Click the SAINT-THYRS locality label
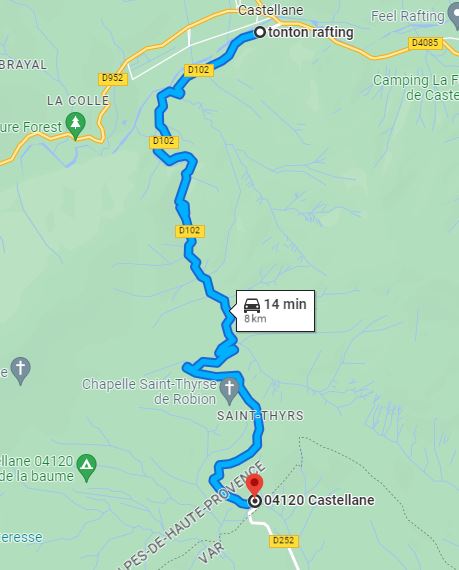The width and height of the screenshot is (459, 570). [260, 416]
